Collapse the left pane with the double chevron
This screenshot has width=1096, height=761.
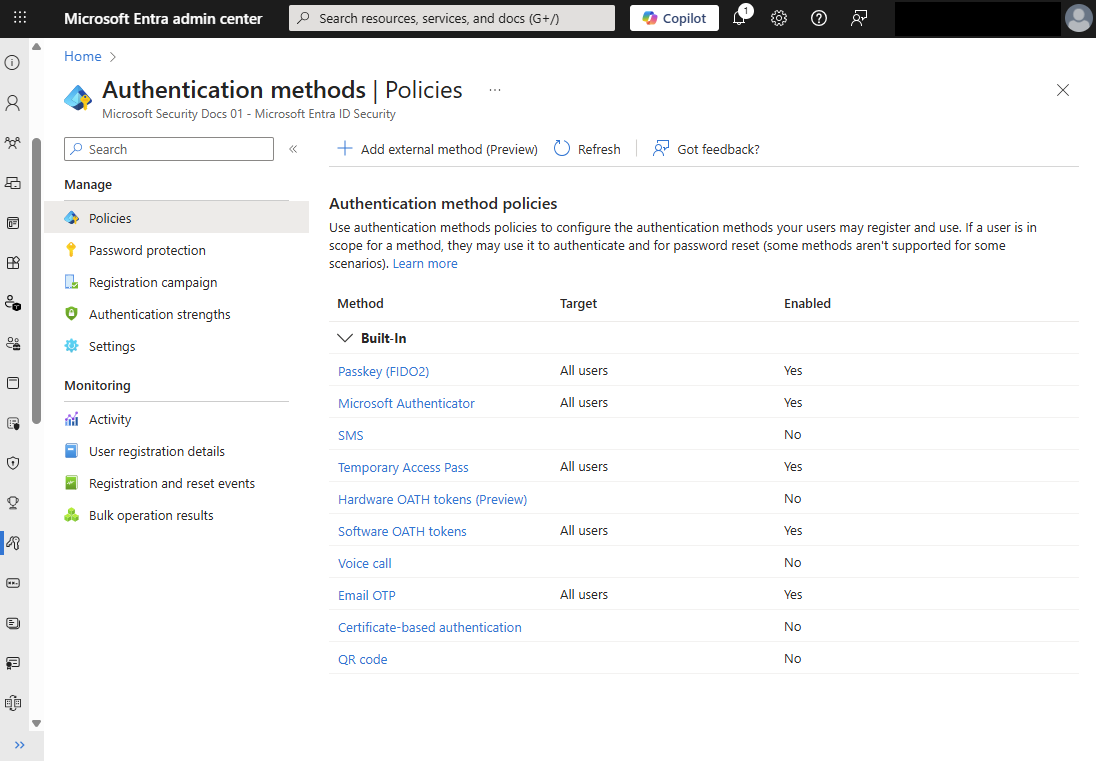[x=293, y=147]
